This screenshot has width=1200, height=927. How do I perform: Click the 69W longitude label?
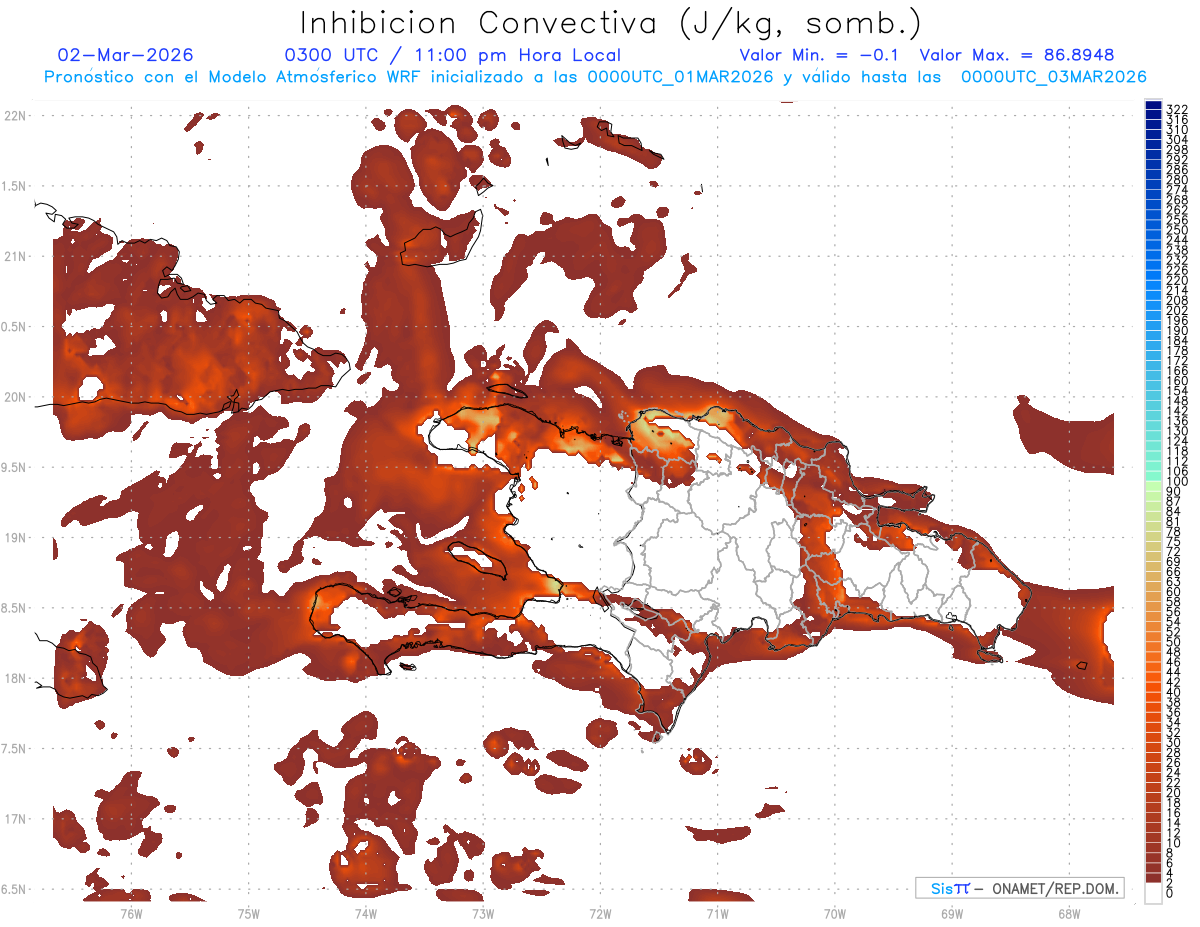click(952, 913)
